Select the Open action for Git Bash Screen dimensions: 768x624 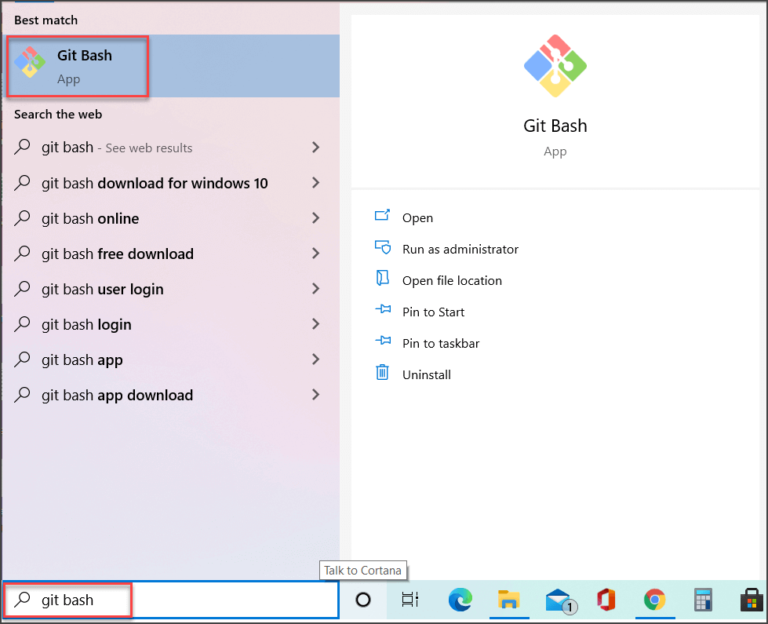point(417,217)
